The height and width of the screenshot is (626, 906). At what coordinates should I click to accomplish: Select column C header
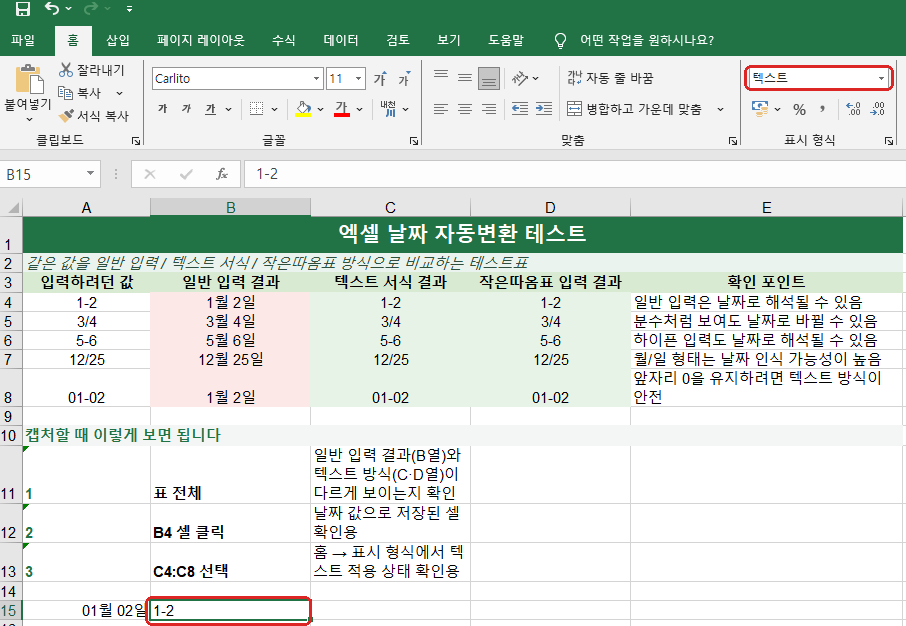point(391,208)
